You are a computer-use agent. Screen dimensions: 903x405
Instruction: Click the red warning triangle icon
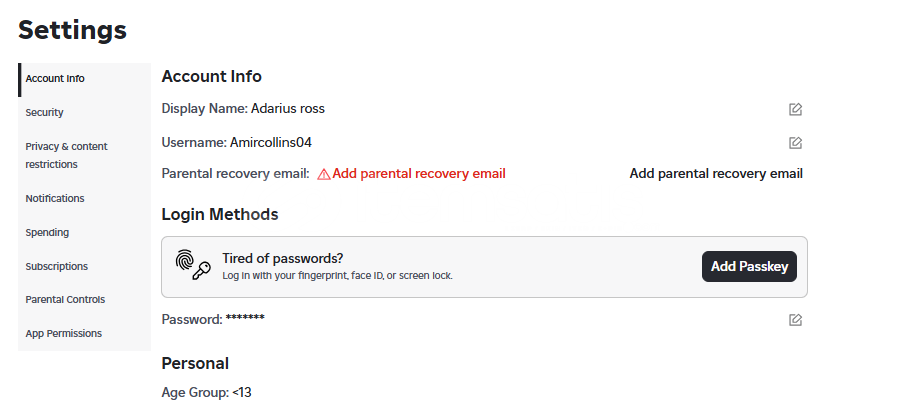pyautogui.click(x=324, y=174)
